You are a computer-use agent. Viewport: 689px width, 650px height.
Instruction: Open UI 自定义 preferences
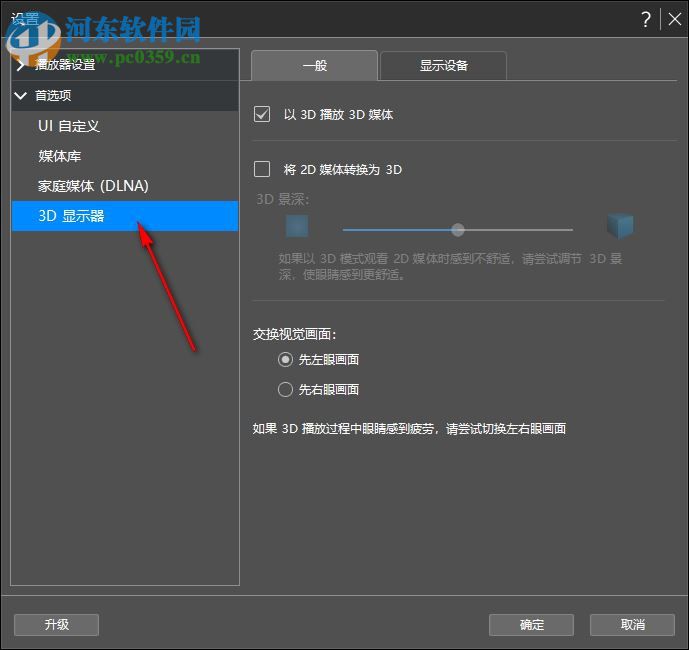125,126
